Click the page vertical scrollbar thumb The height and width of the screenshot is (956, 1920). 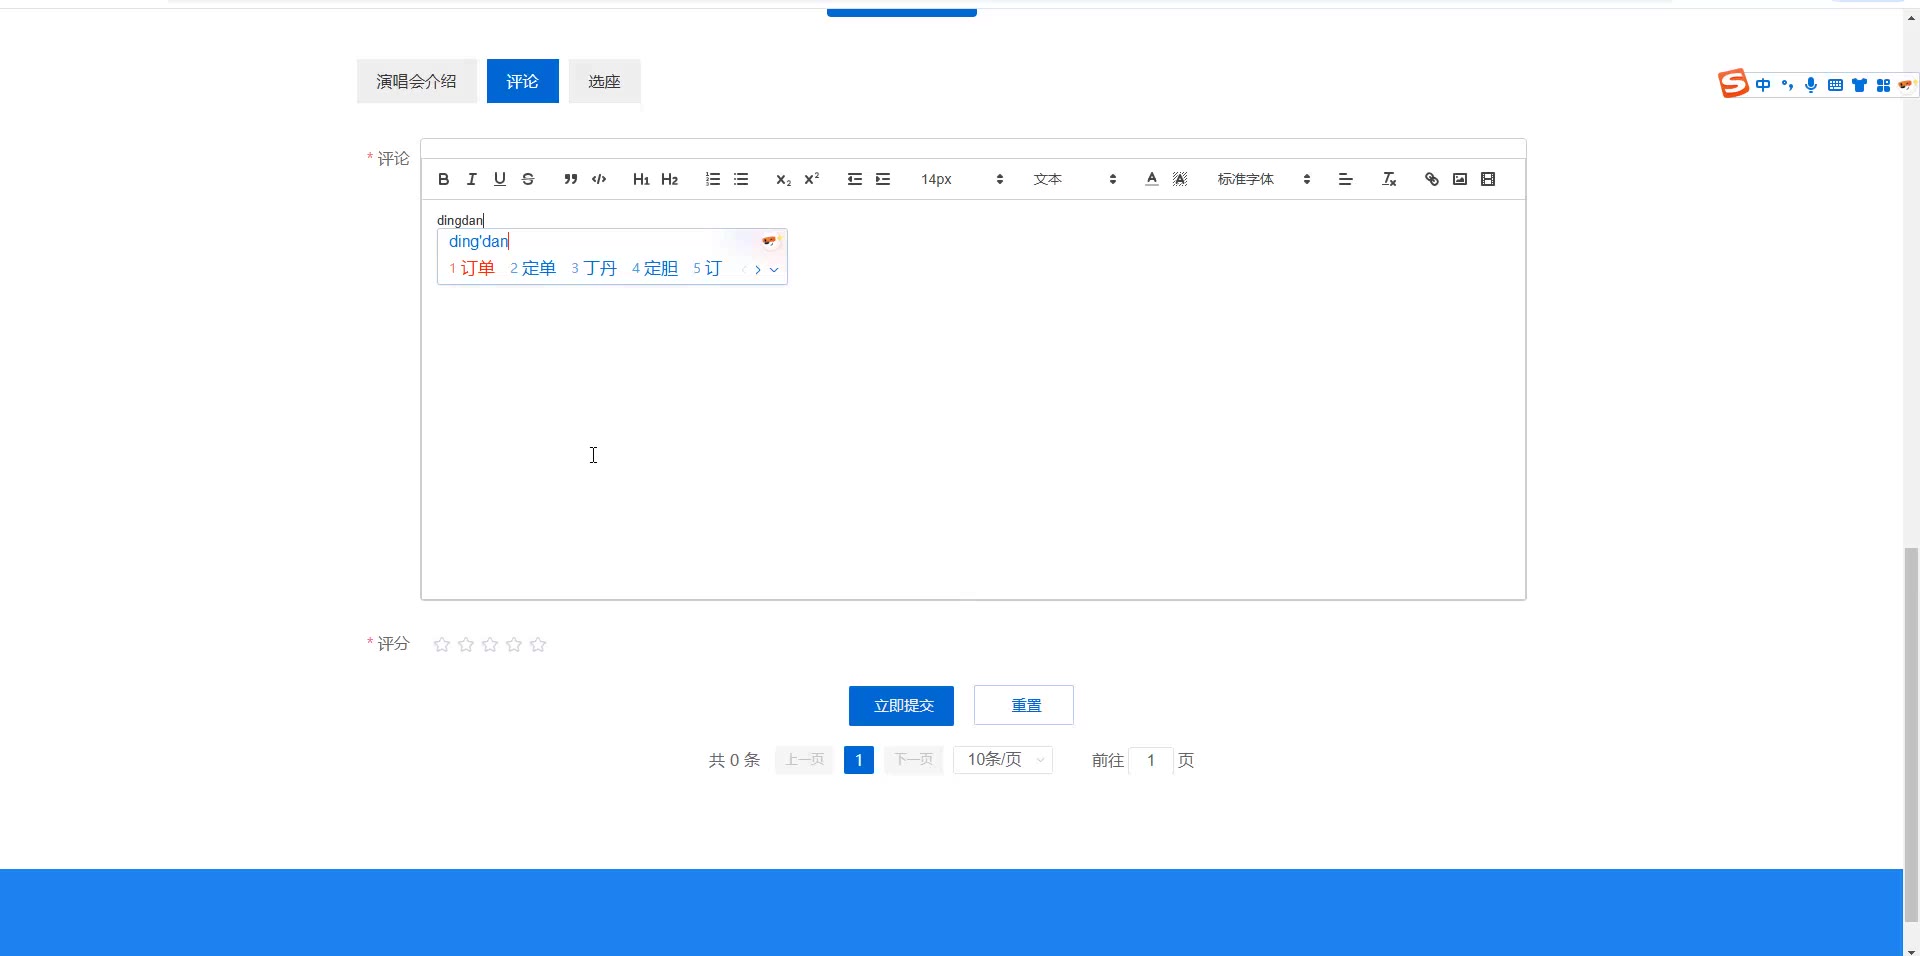[1911, 733]
